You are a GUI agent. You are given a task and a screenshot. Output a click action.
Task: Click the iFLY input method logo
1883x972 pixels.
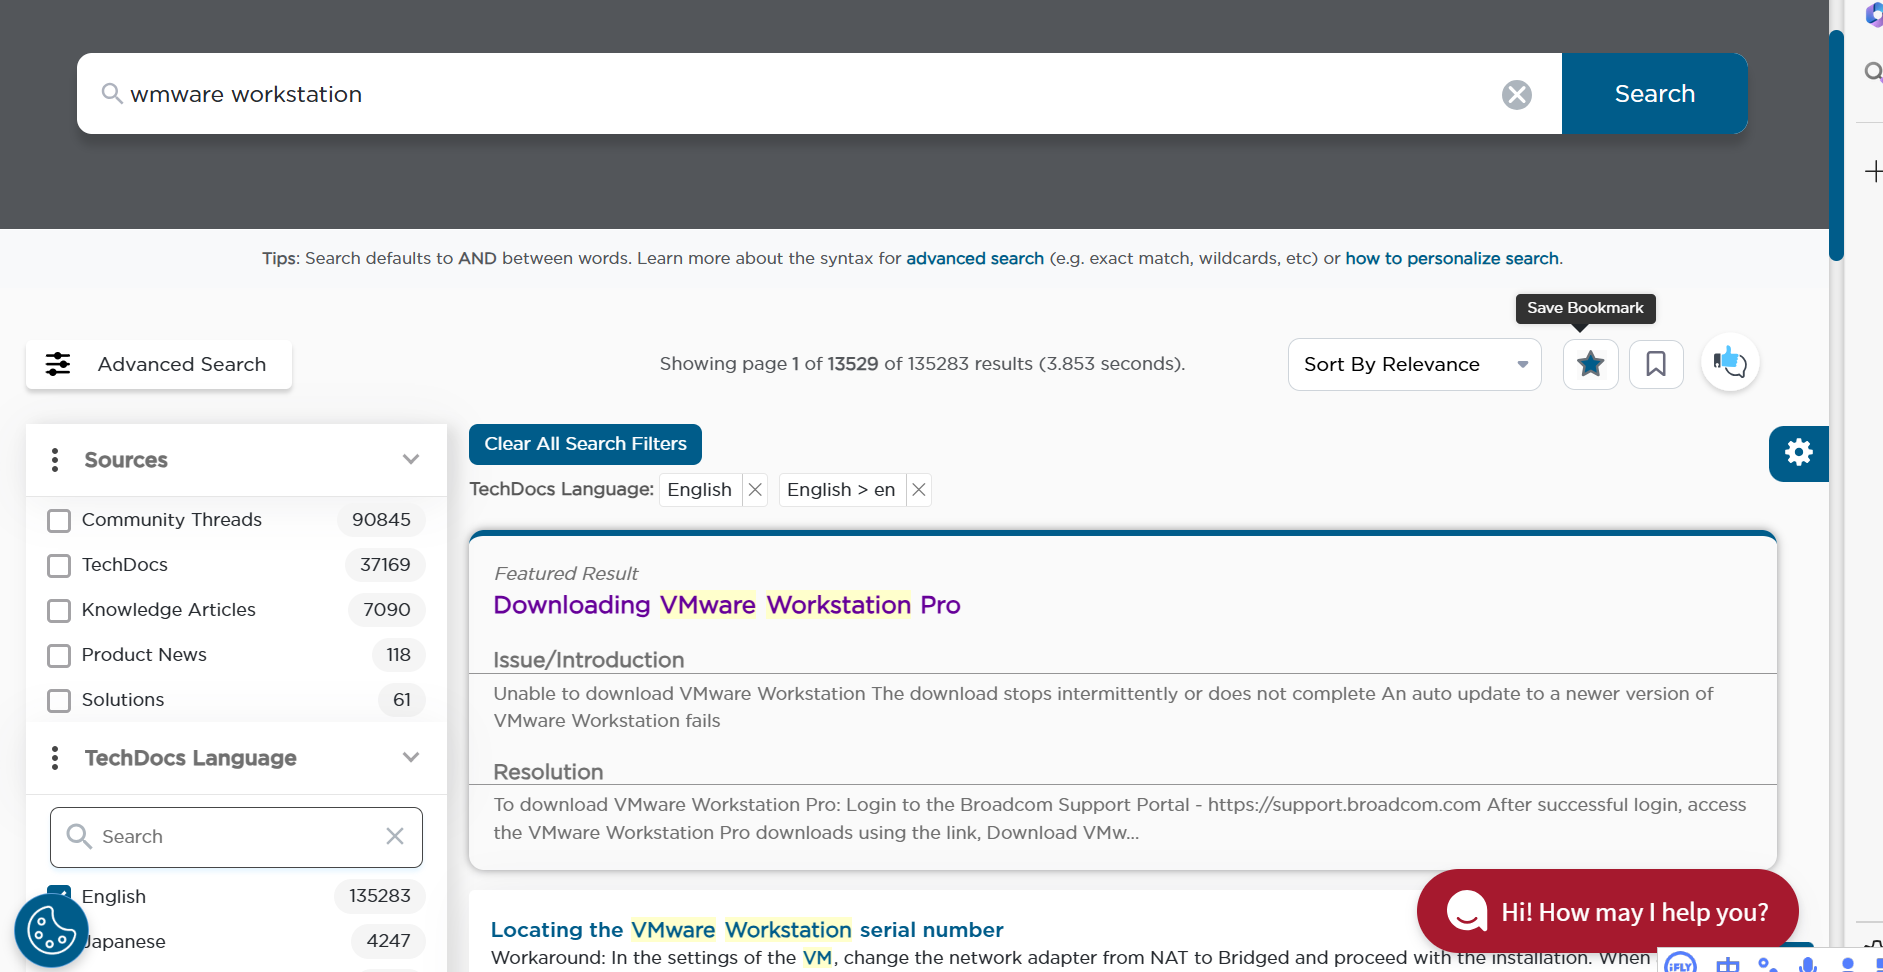click(x=1680, y=964)
